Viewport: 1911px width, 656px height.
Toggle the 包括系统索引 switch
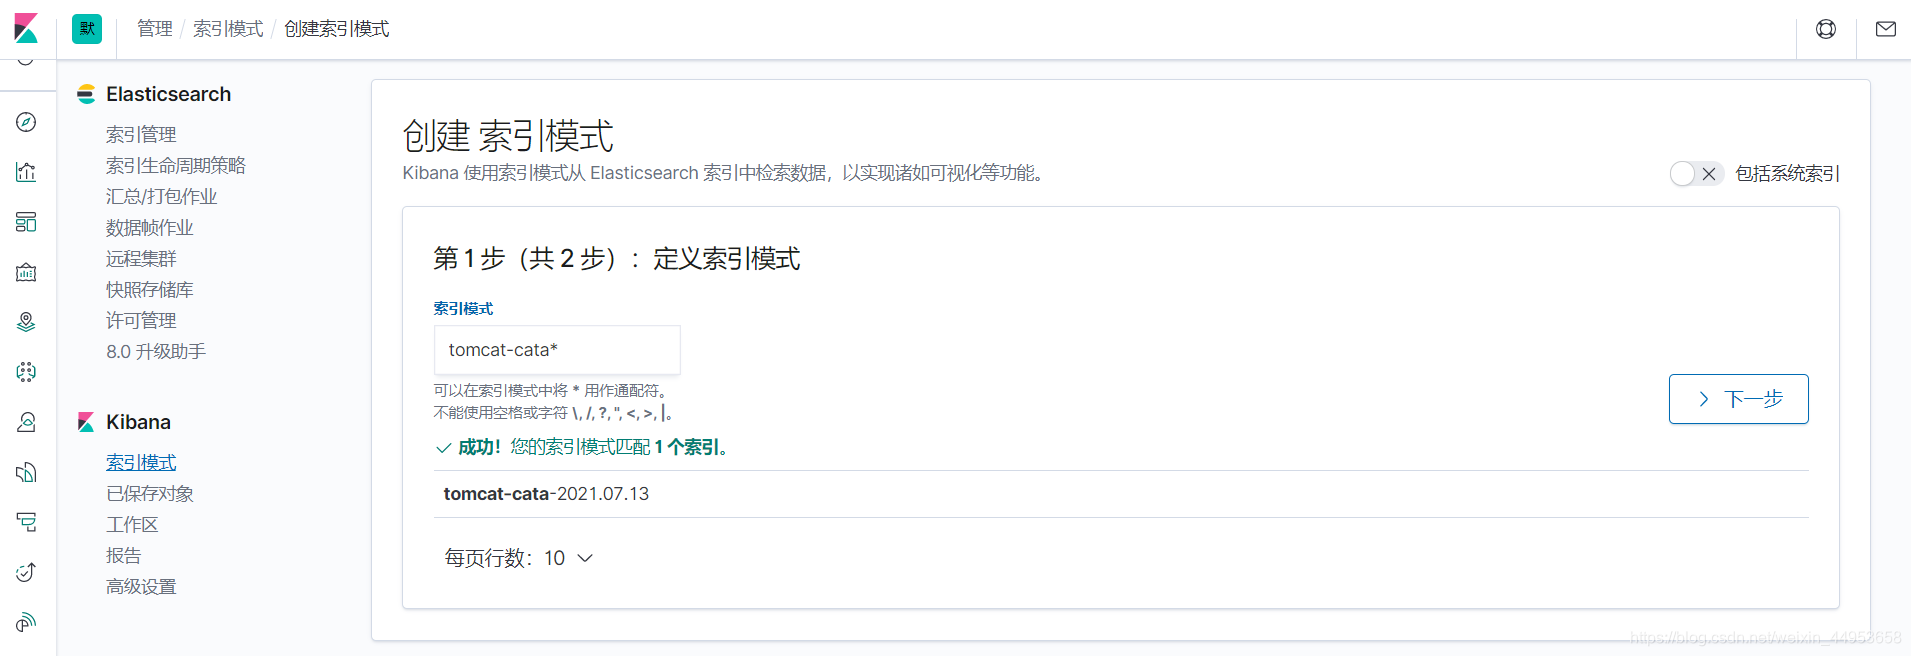click(x=1696, y=174)
